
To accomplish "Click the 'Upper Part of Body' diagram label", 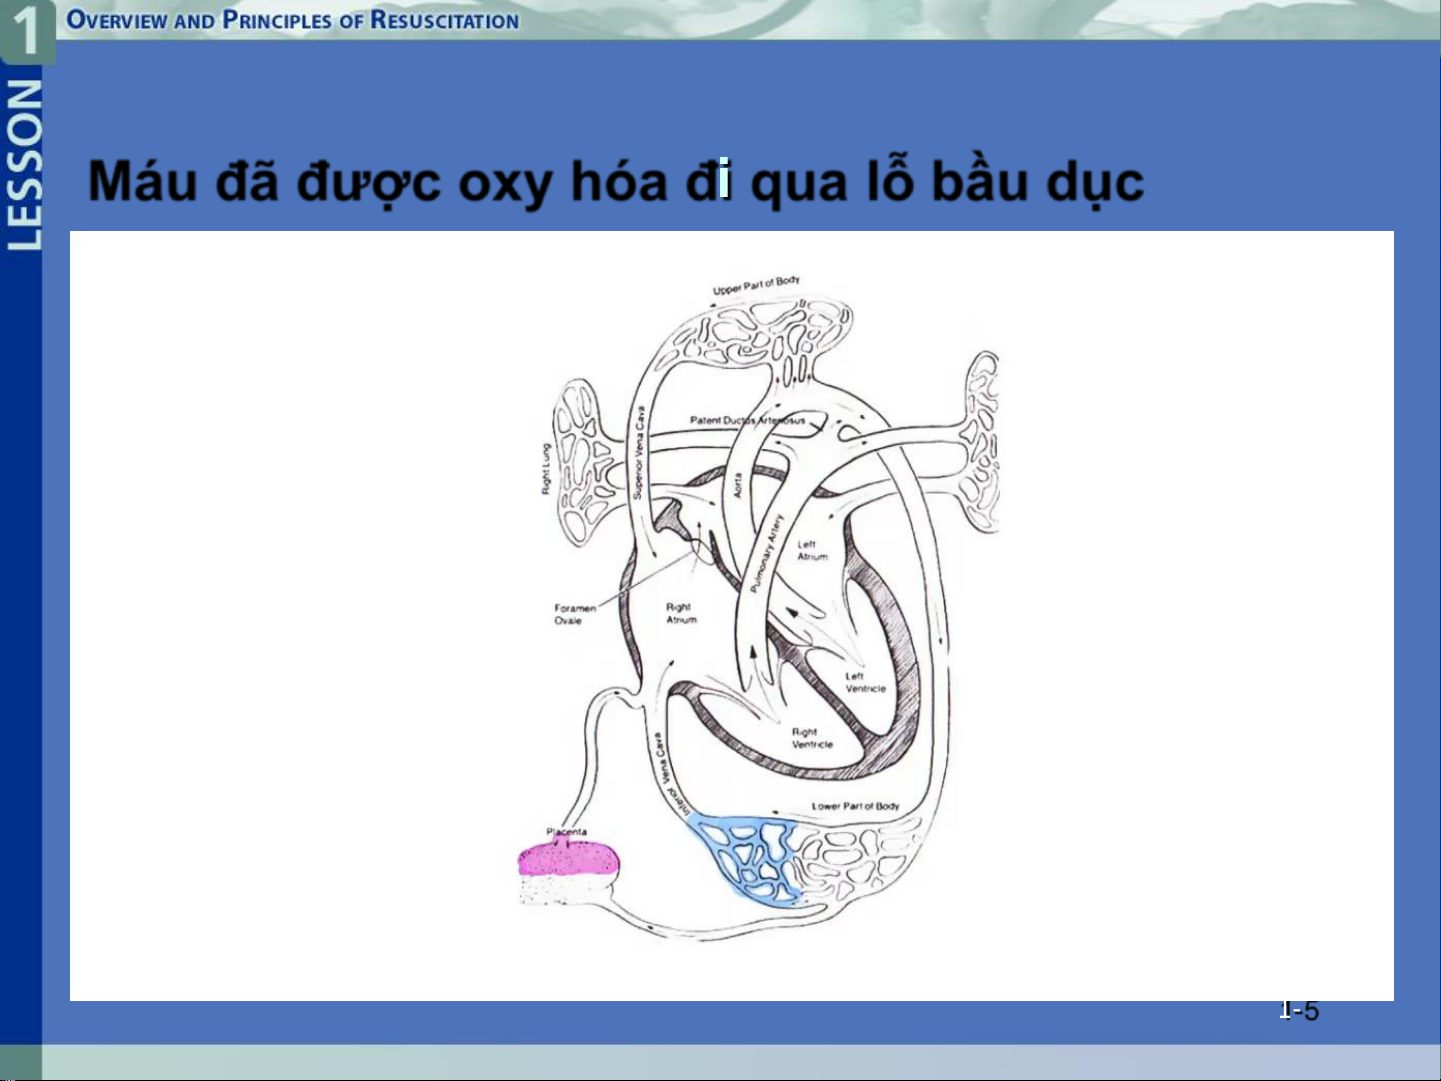I will coord(756,285).
